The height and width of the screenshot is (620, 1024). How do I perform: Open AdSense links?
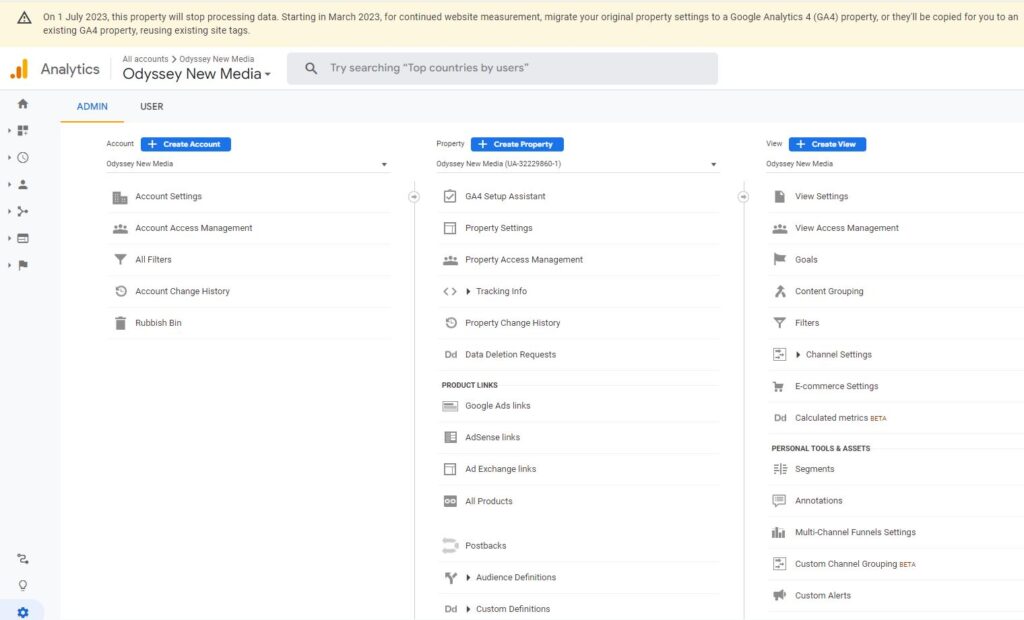point(492,438)
